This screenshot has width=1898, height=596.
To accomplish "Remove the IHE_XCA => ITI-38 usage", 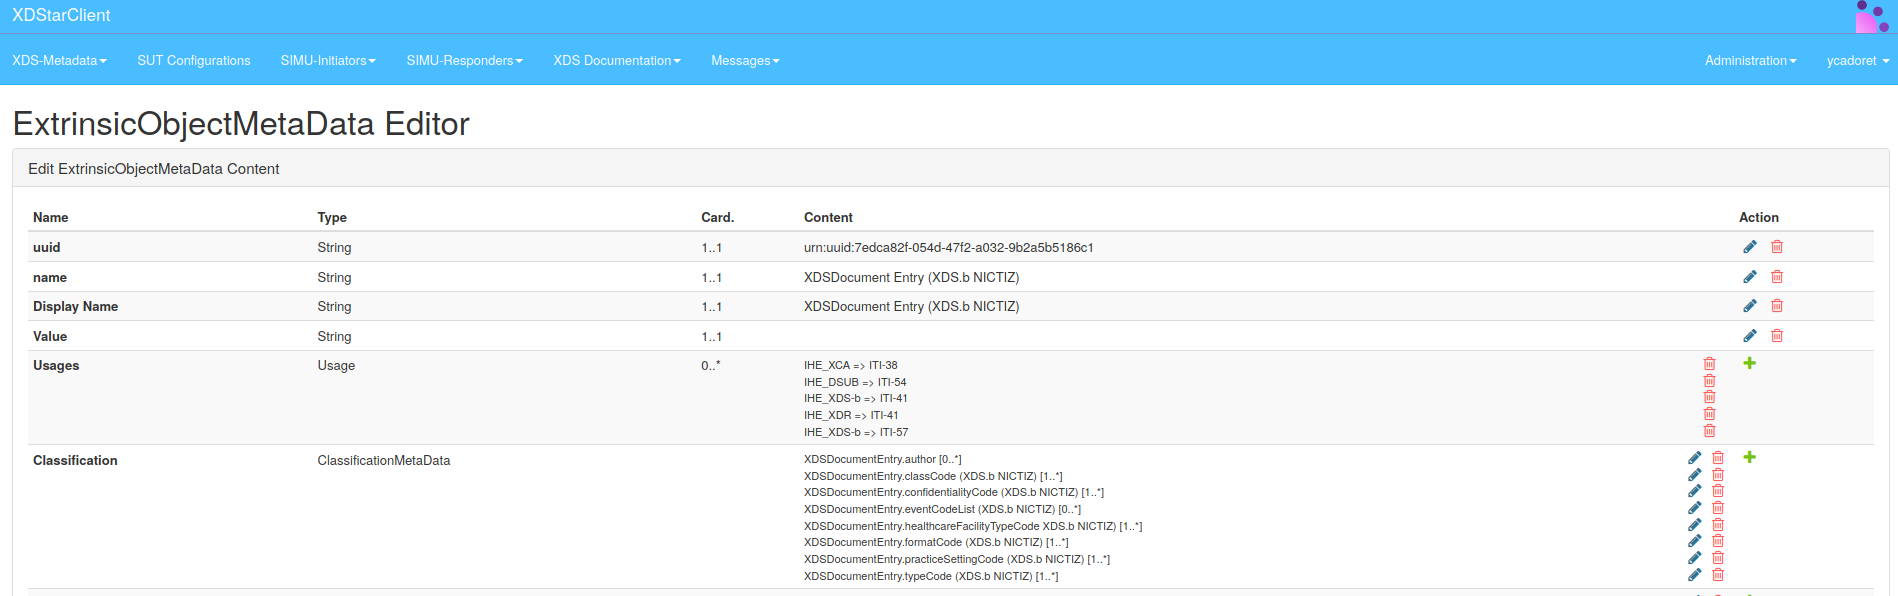I will (1709, 364).
